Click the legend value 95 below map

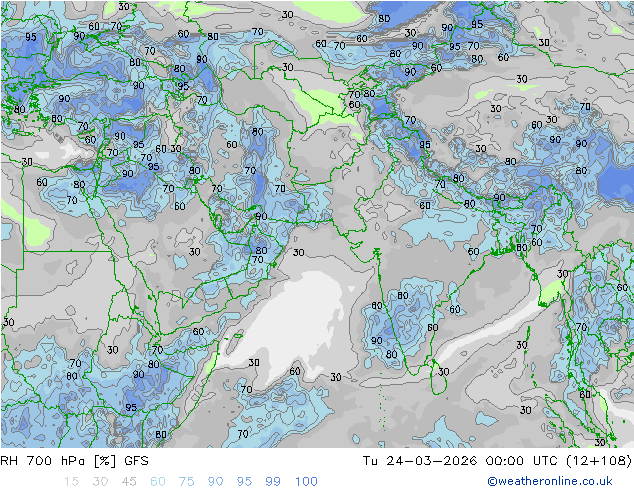[x=244, y=482]
